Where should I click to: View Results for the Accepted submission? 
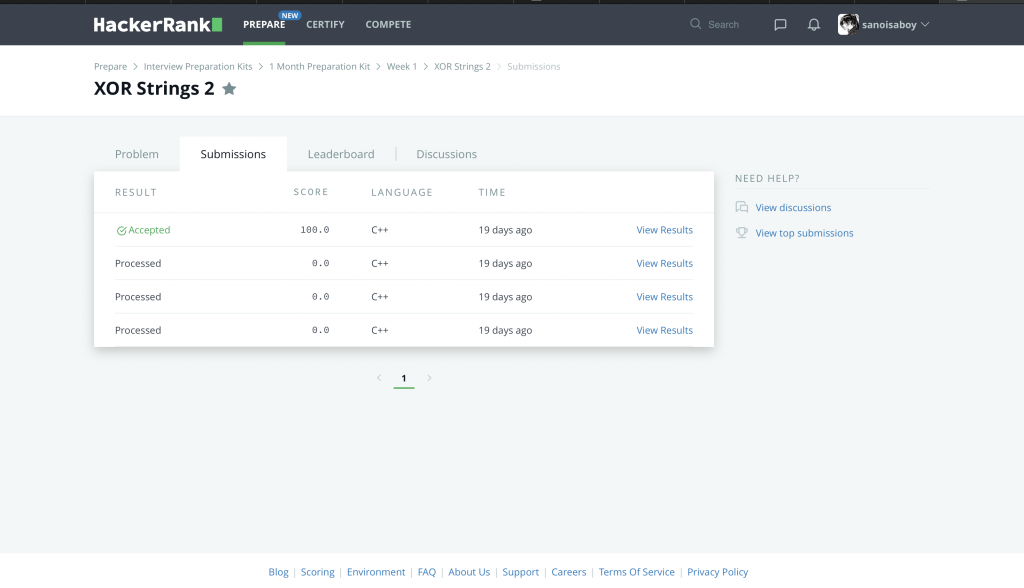664,230
